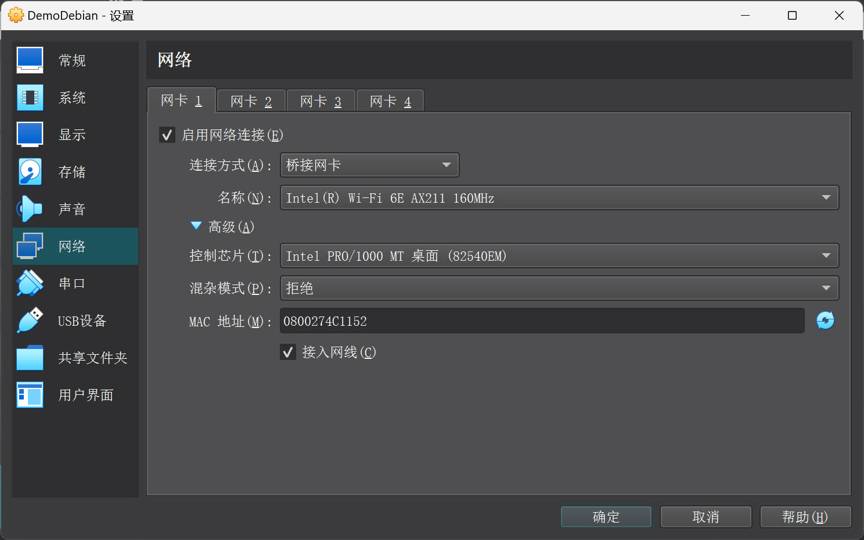
Task: Open 用户界面 (User interface) icon
Action: [x=30, y=395]
